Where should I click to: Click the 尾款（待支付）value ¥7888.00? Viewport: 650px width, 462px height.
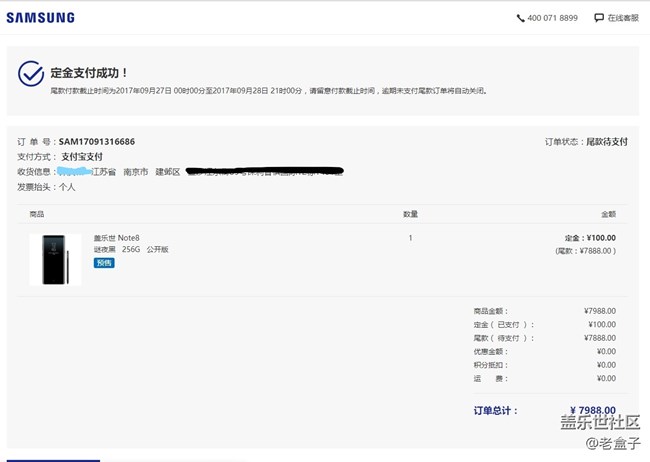click(600, 338)
